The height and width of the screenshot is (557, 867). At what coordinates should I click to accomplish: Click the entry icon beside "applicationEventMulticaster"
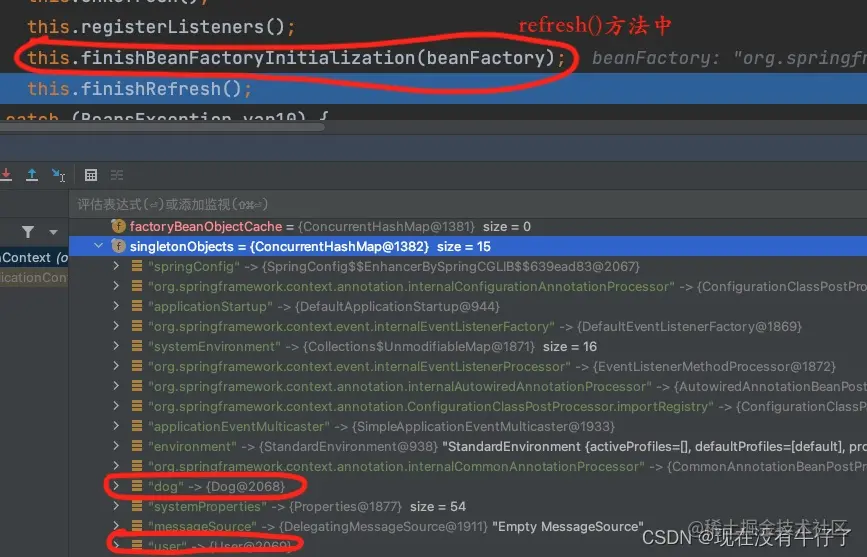137,426
